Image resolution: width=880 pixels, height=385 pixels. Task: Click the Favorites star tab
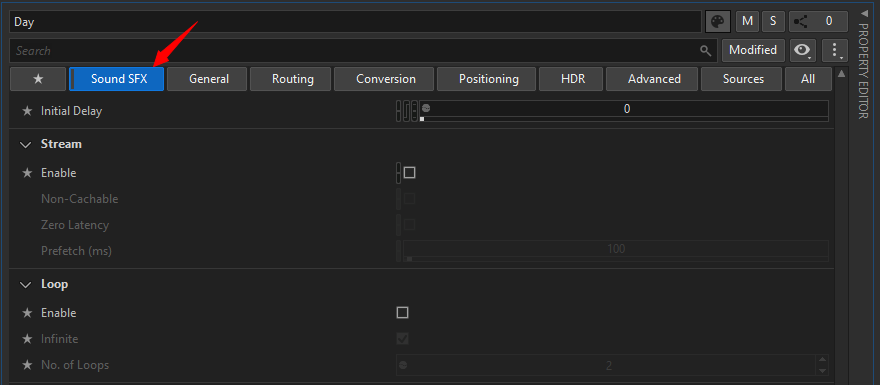(38, 79)
